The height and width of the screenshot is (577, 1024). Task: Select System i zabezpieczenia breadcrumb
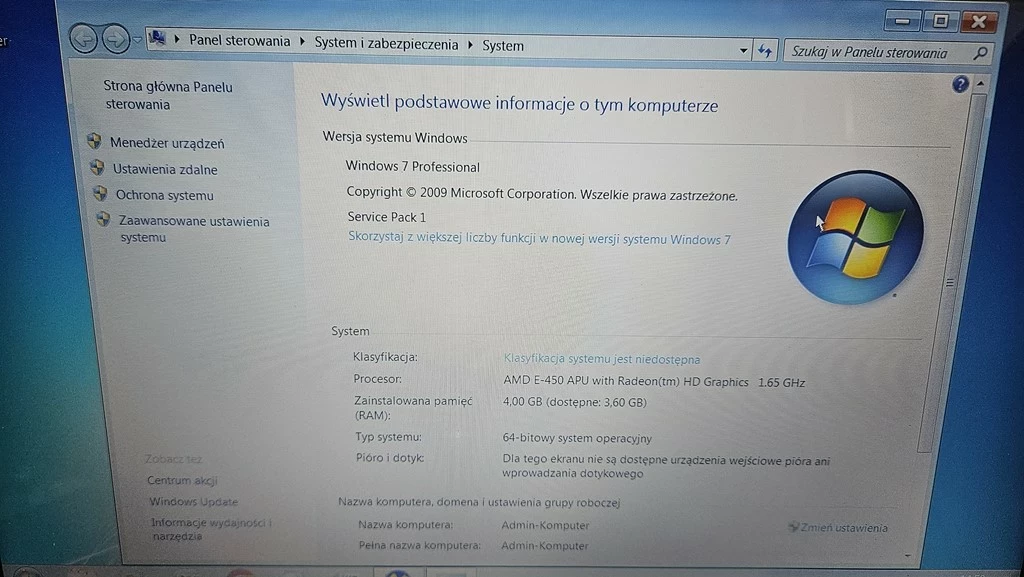click(386, 44)
